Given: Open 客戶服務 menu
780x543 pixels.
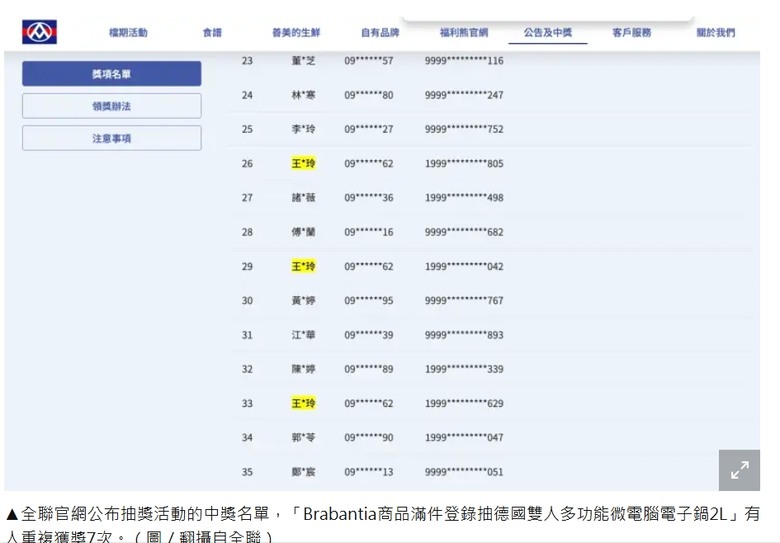Looking at the screenshot, I should (x=632, y=32).
